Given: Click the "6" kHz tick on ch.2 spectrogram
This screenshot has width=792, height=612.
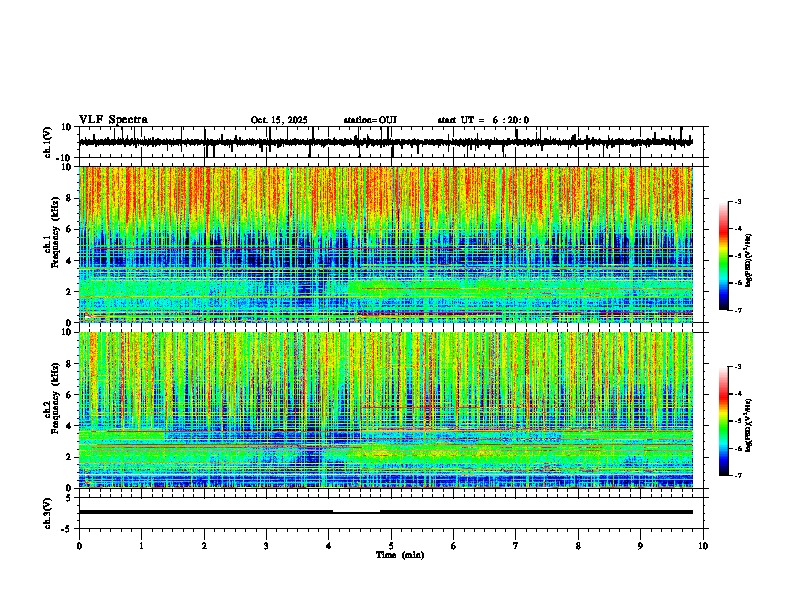Looking at the screenshot, I should coord(71,395).
